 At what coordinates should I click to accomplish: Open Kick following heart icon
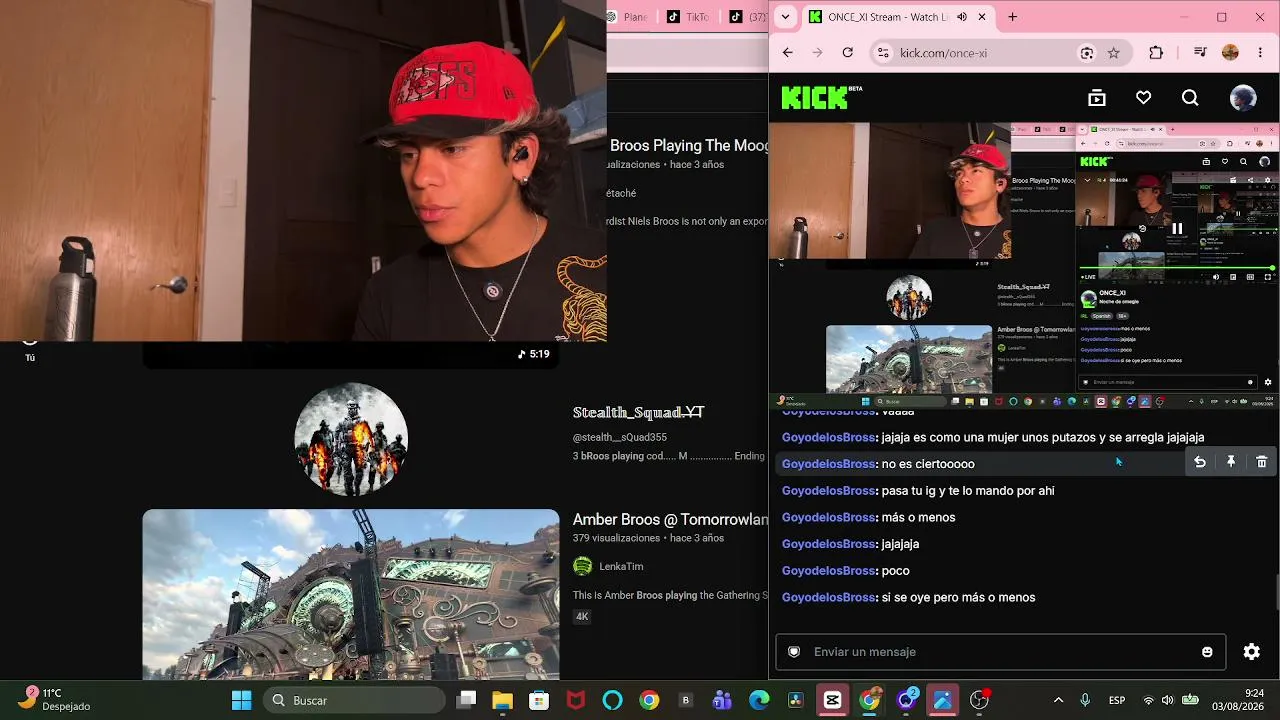pyautogui.click(x=1143, y=97)
